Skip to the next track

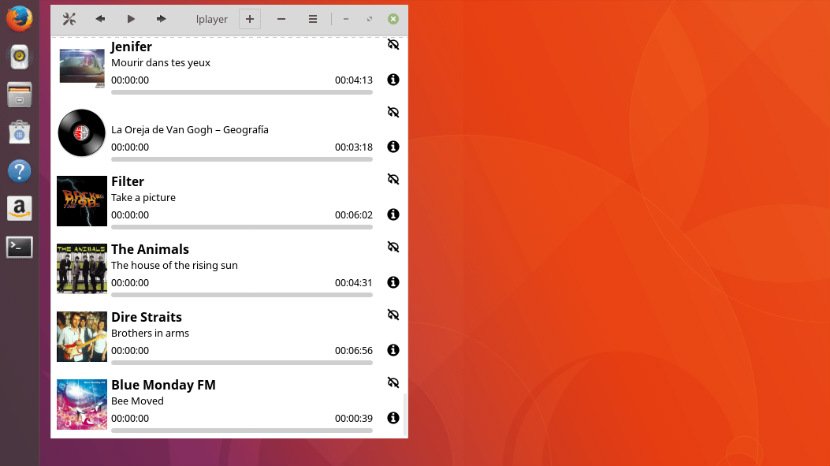click(161, 19)
